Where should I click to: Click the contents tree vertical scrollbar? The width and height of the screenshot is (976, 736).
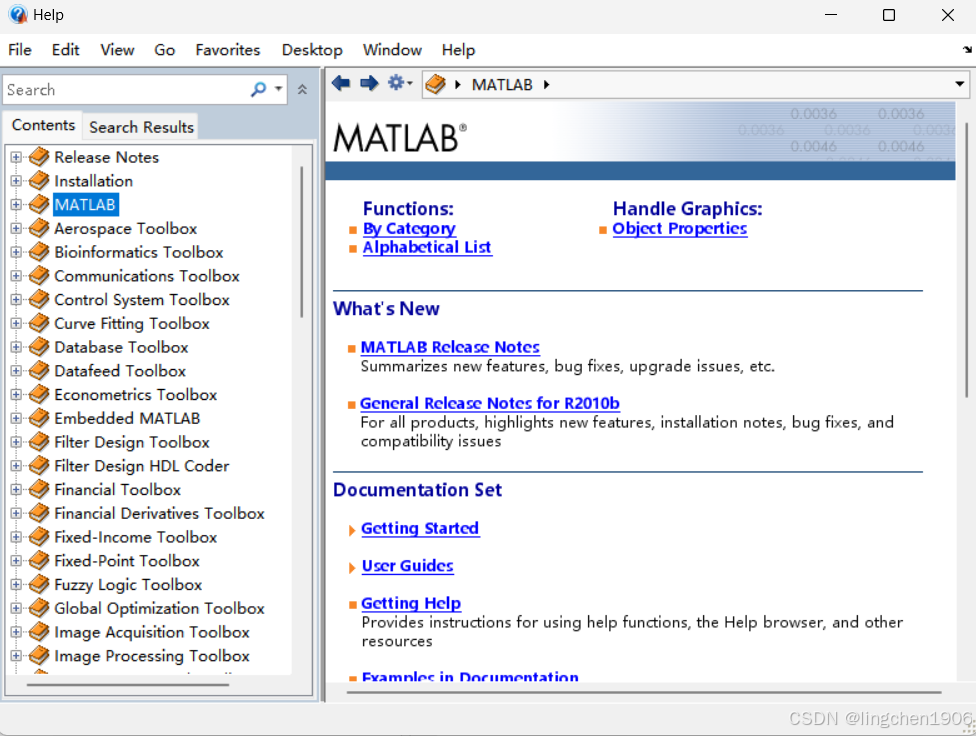pos(302,242)
